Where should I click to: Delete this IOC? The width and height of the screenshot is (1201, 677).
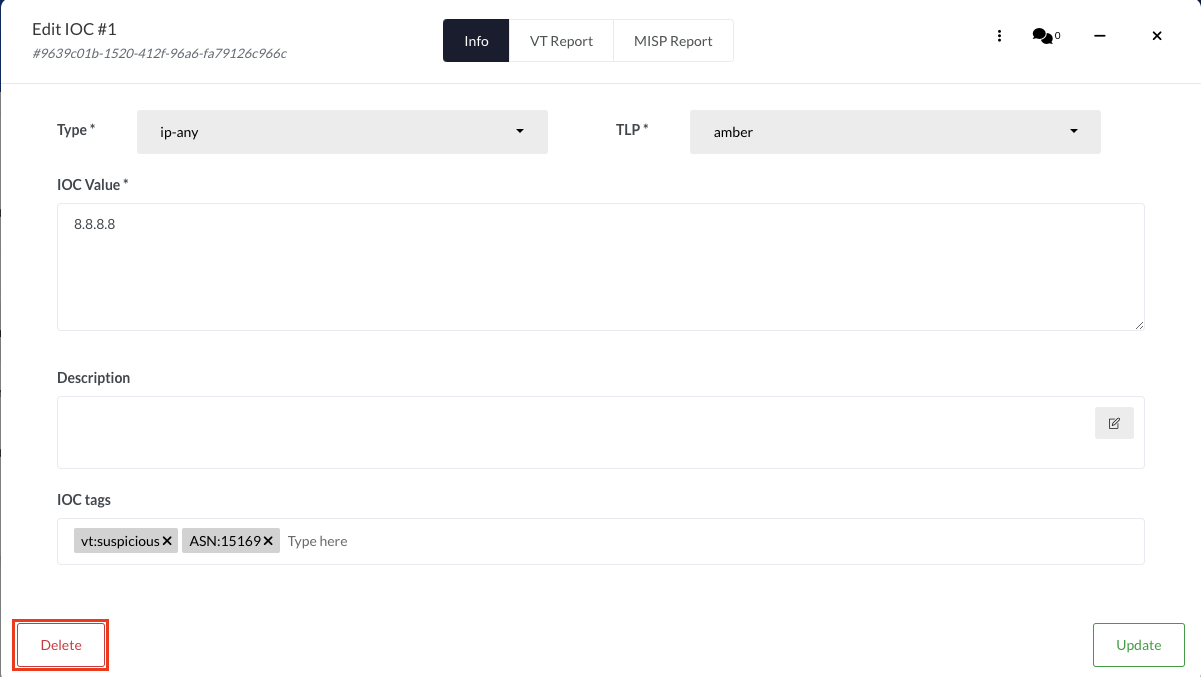[x=61, y=645]
